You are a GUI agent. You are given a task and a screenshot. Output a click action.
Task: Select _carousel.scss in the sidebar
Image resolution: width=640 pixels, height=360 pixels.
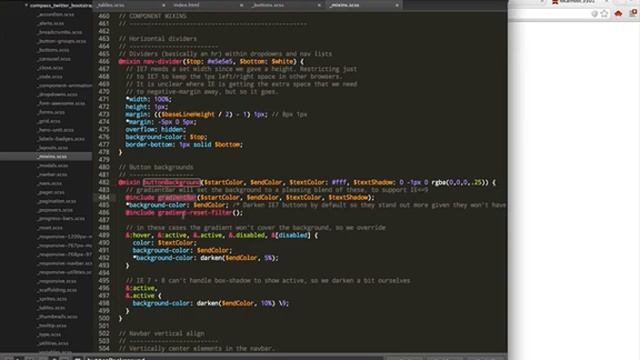pyautogui.click(x=53, y=59)
